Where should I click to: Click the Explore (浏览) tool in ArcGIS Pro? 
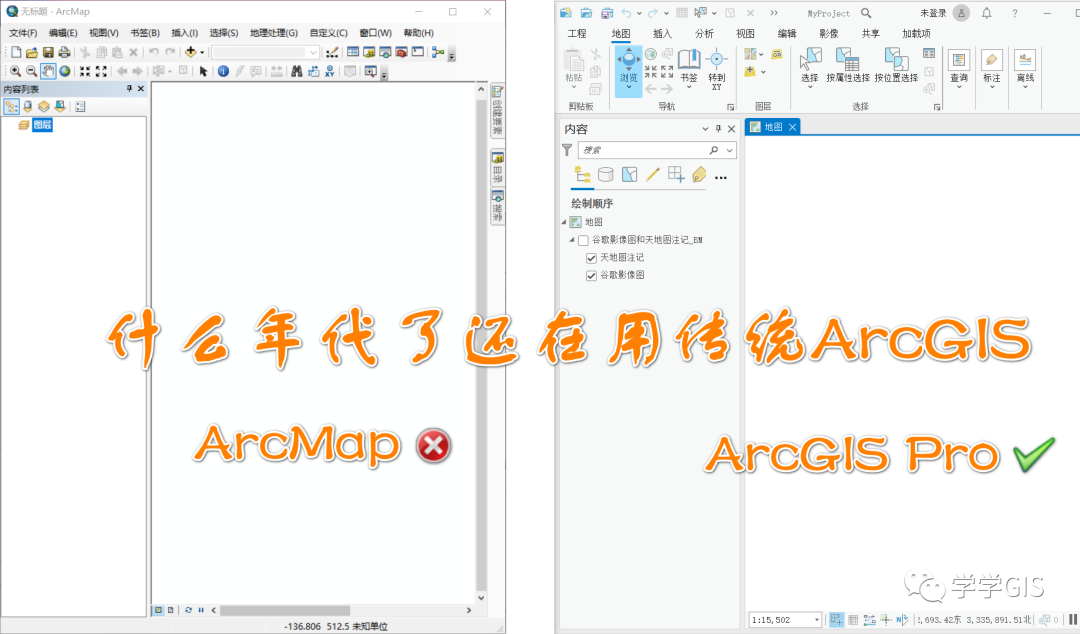click(x=628, y=72)
